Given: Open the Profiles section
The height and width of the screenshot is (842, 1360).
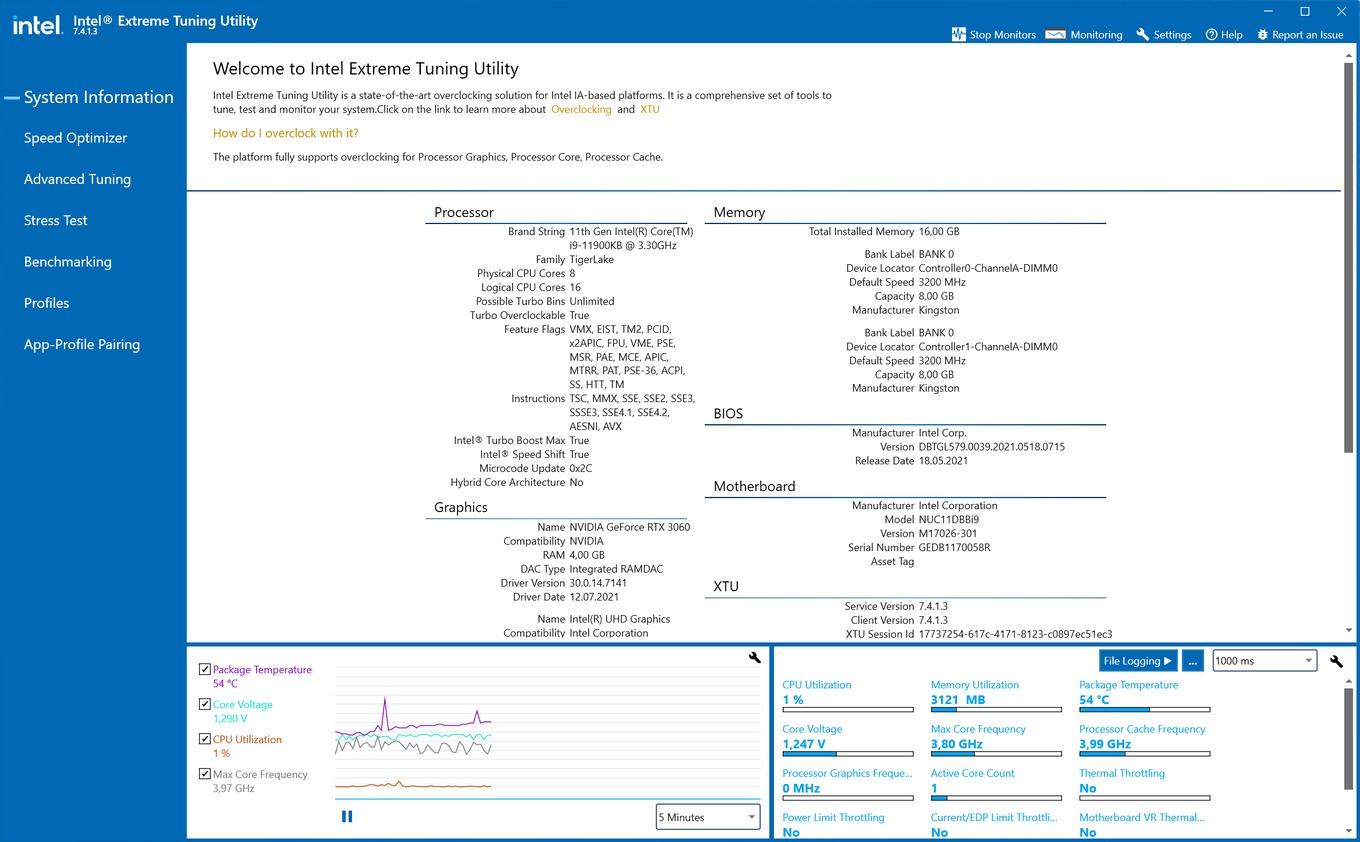Looking at the screenshot, I should pos(47,303).
